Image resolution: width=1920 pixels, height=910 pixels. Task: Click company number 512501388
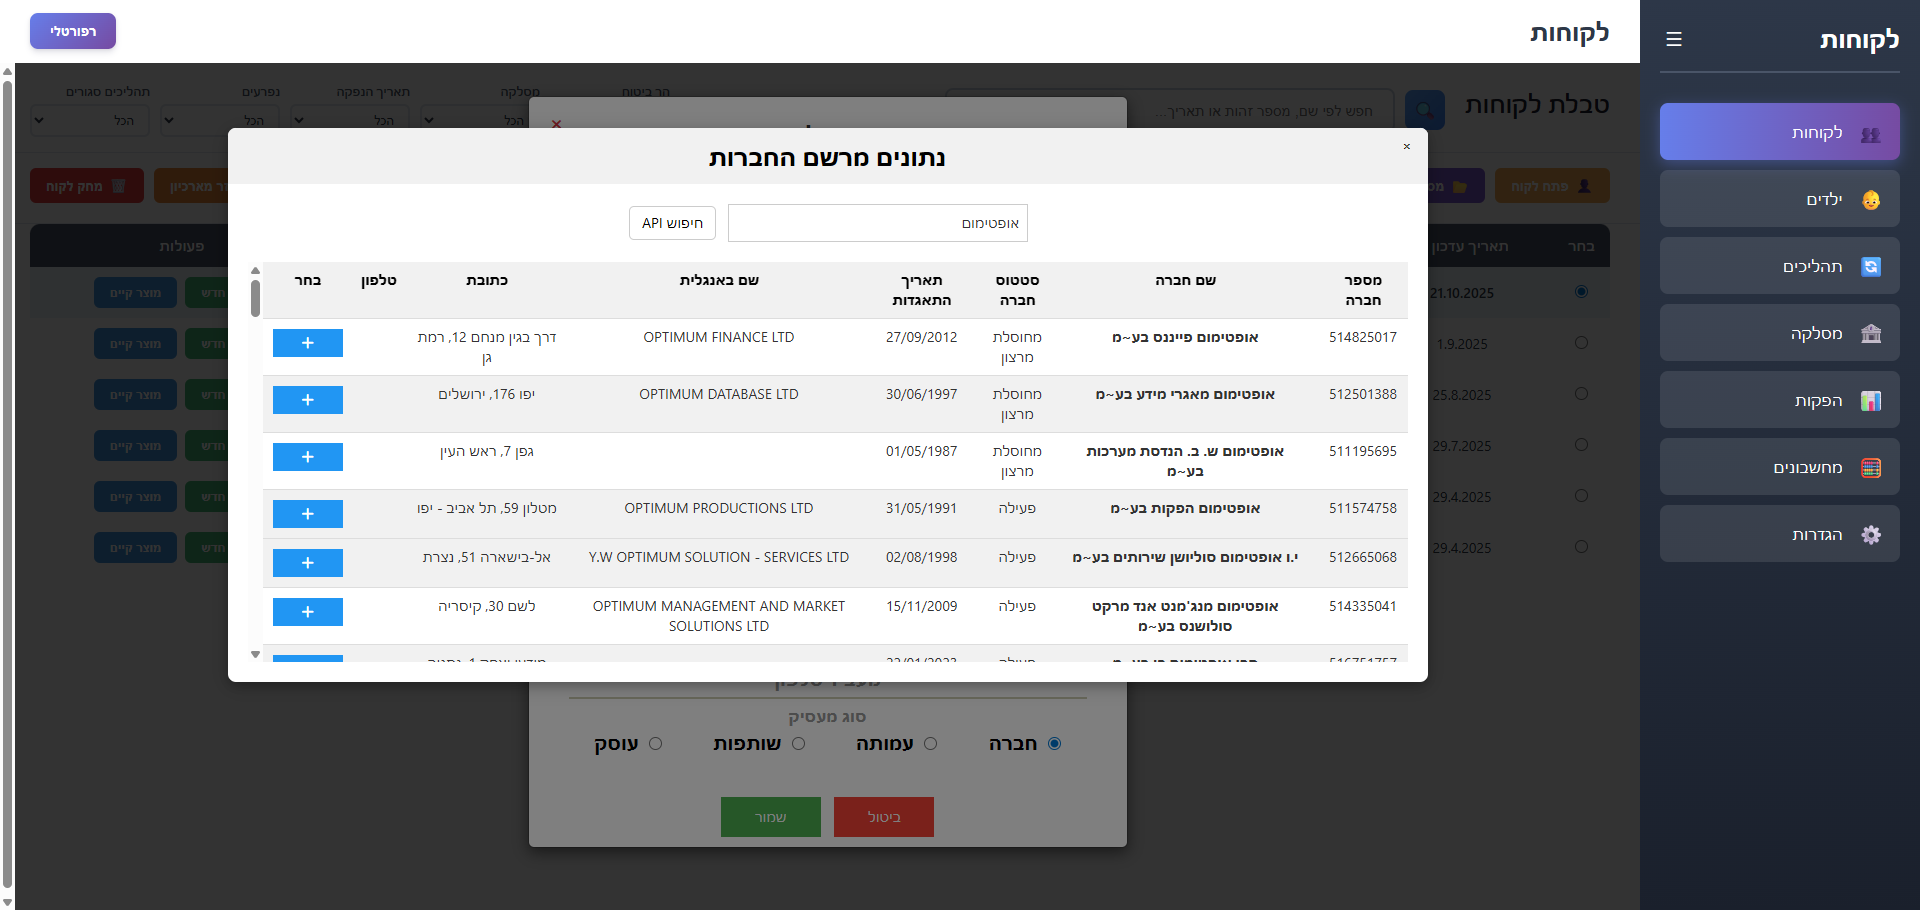tap(1362, 395)
